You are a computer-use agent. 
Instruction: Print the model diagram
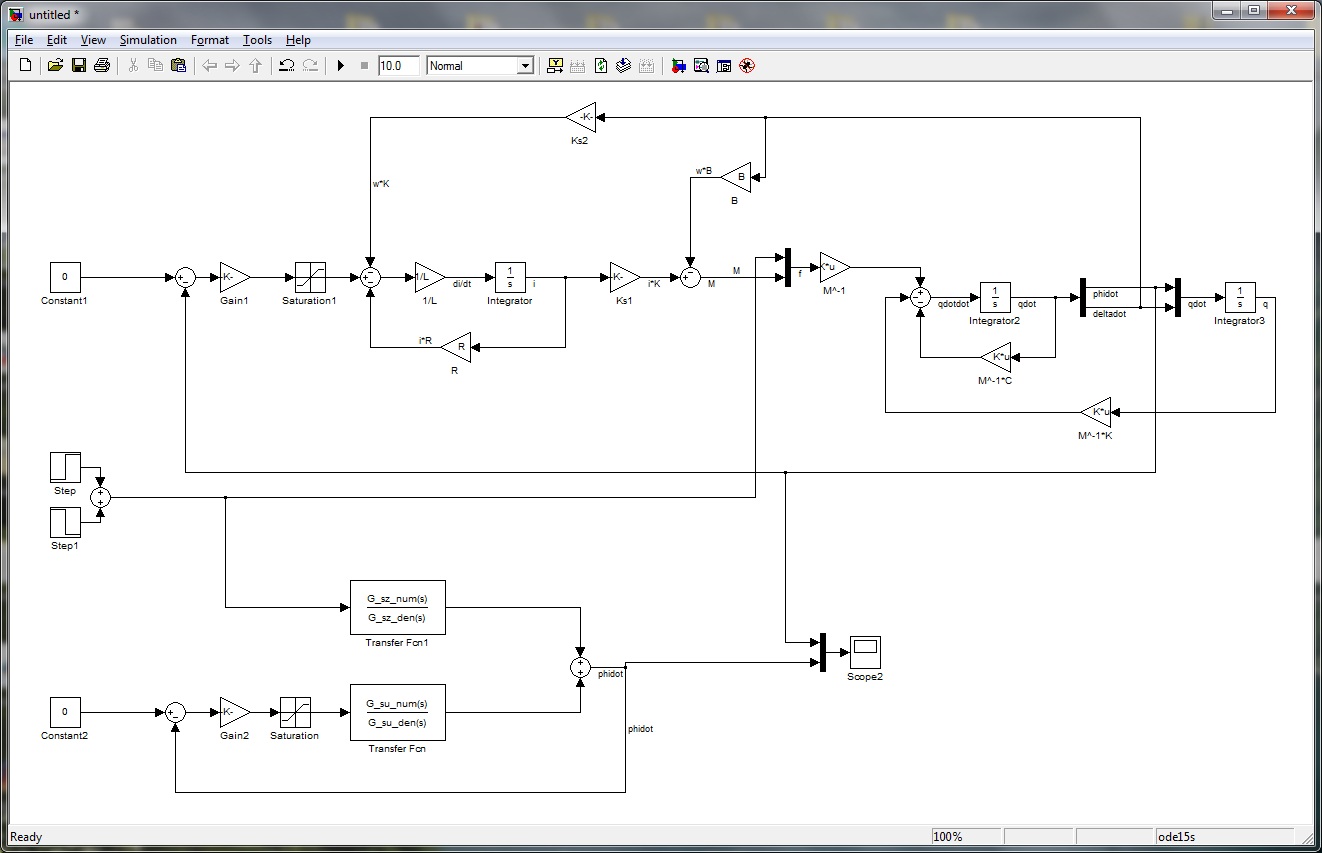pyautogui.click(x=101, y=66)
